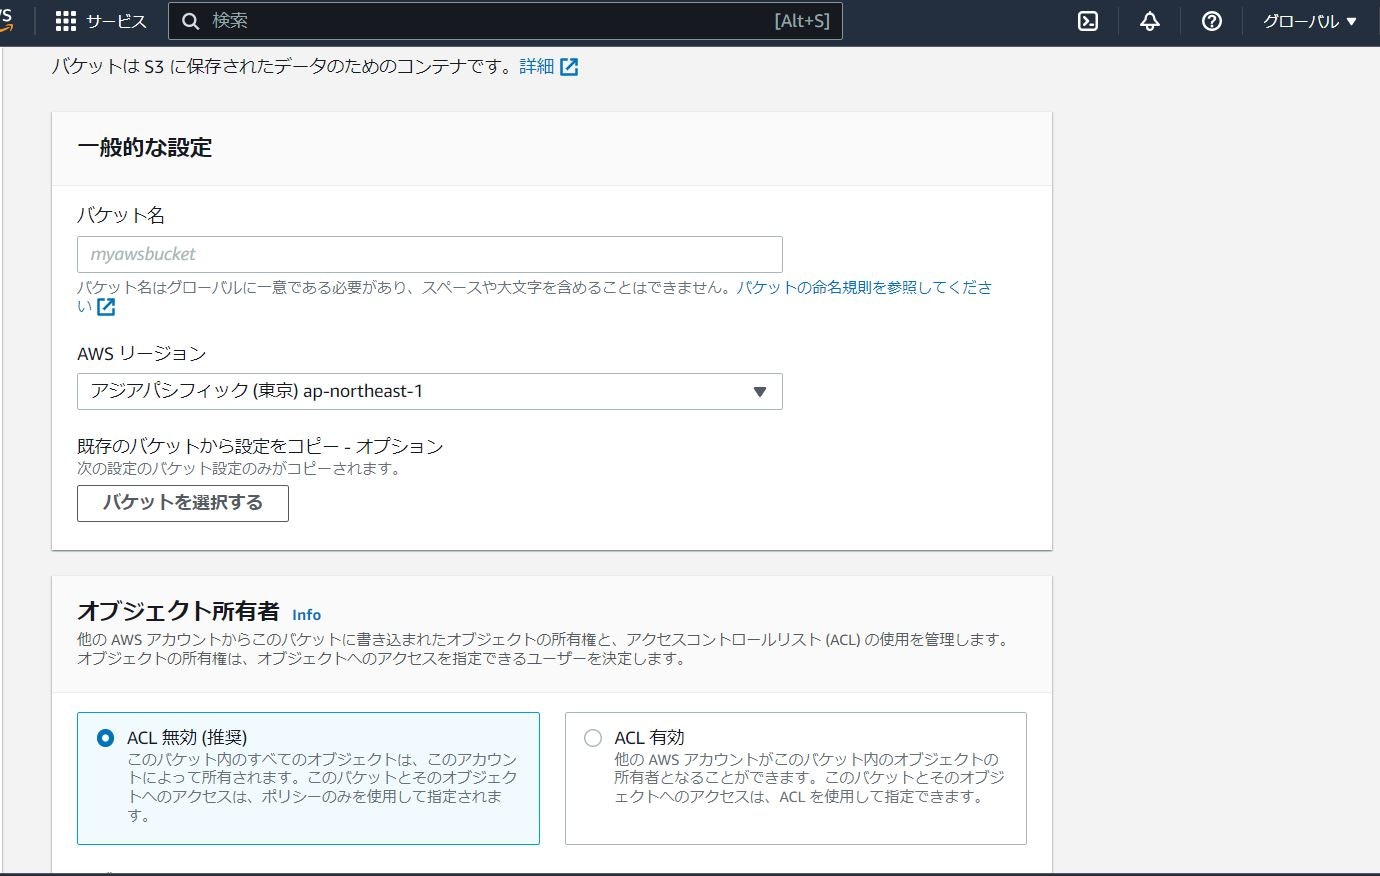Image resolution: width=1380 pixels, height=876 pixels.
Task: Select the ACL 無効 (推奨) radio button
Action: (105, 738)
